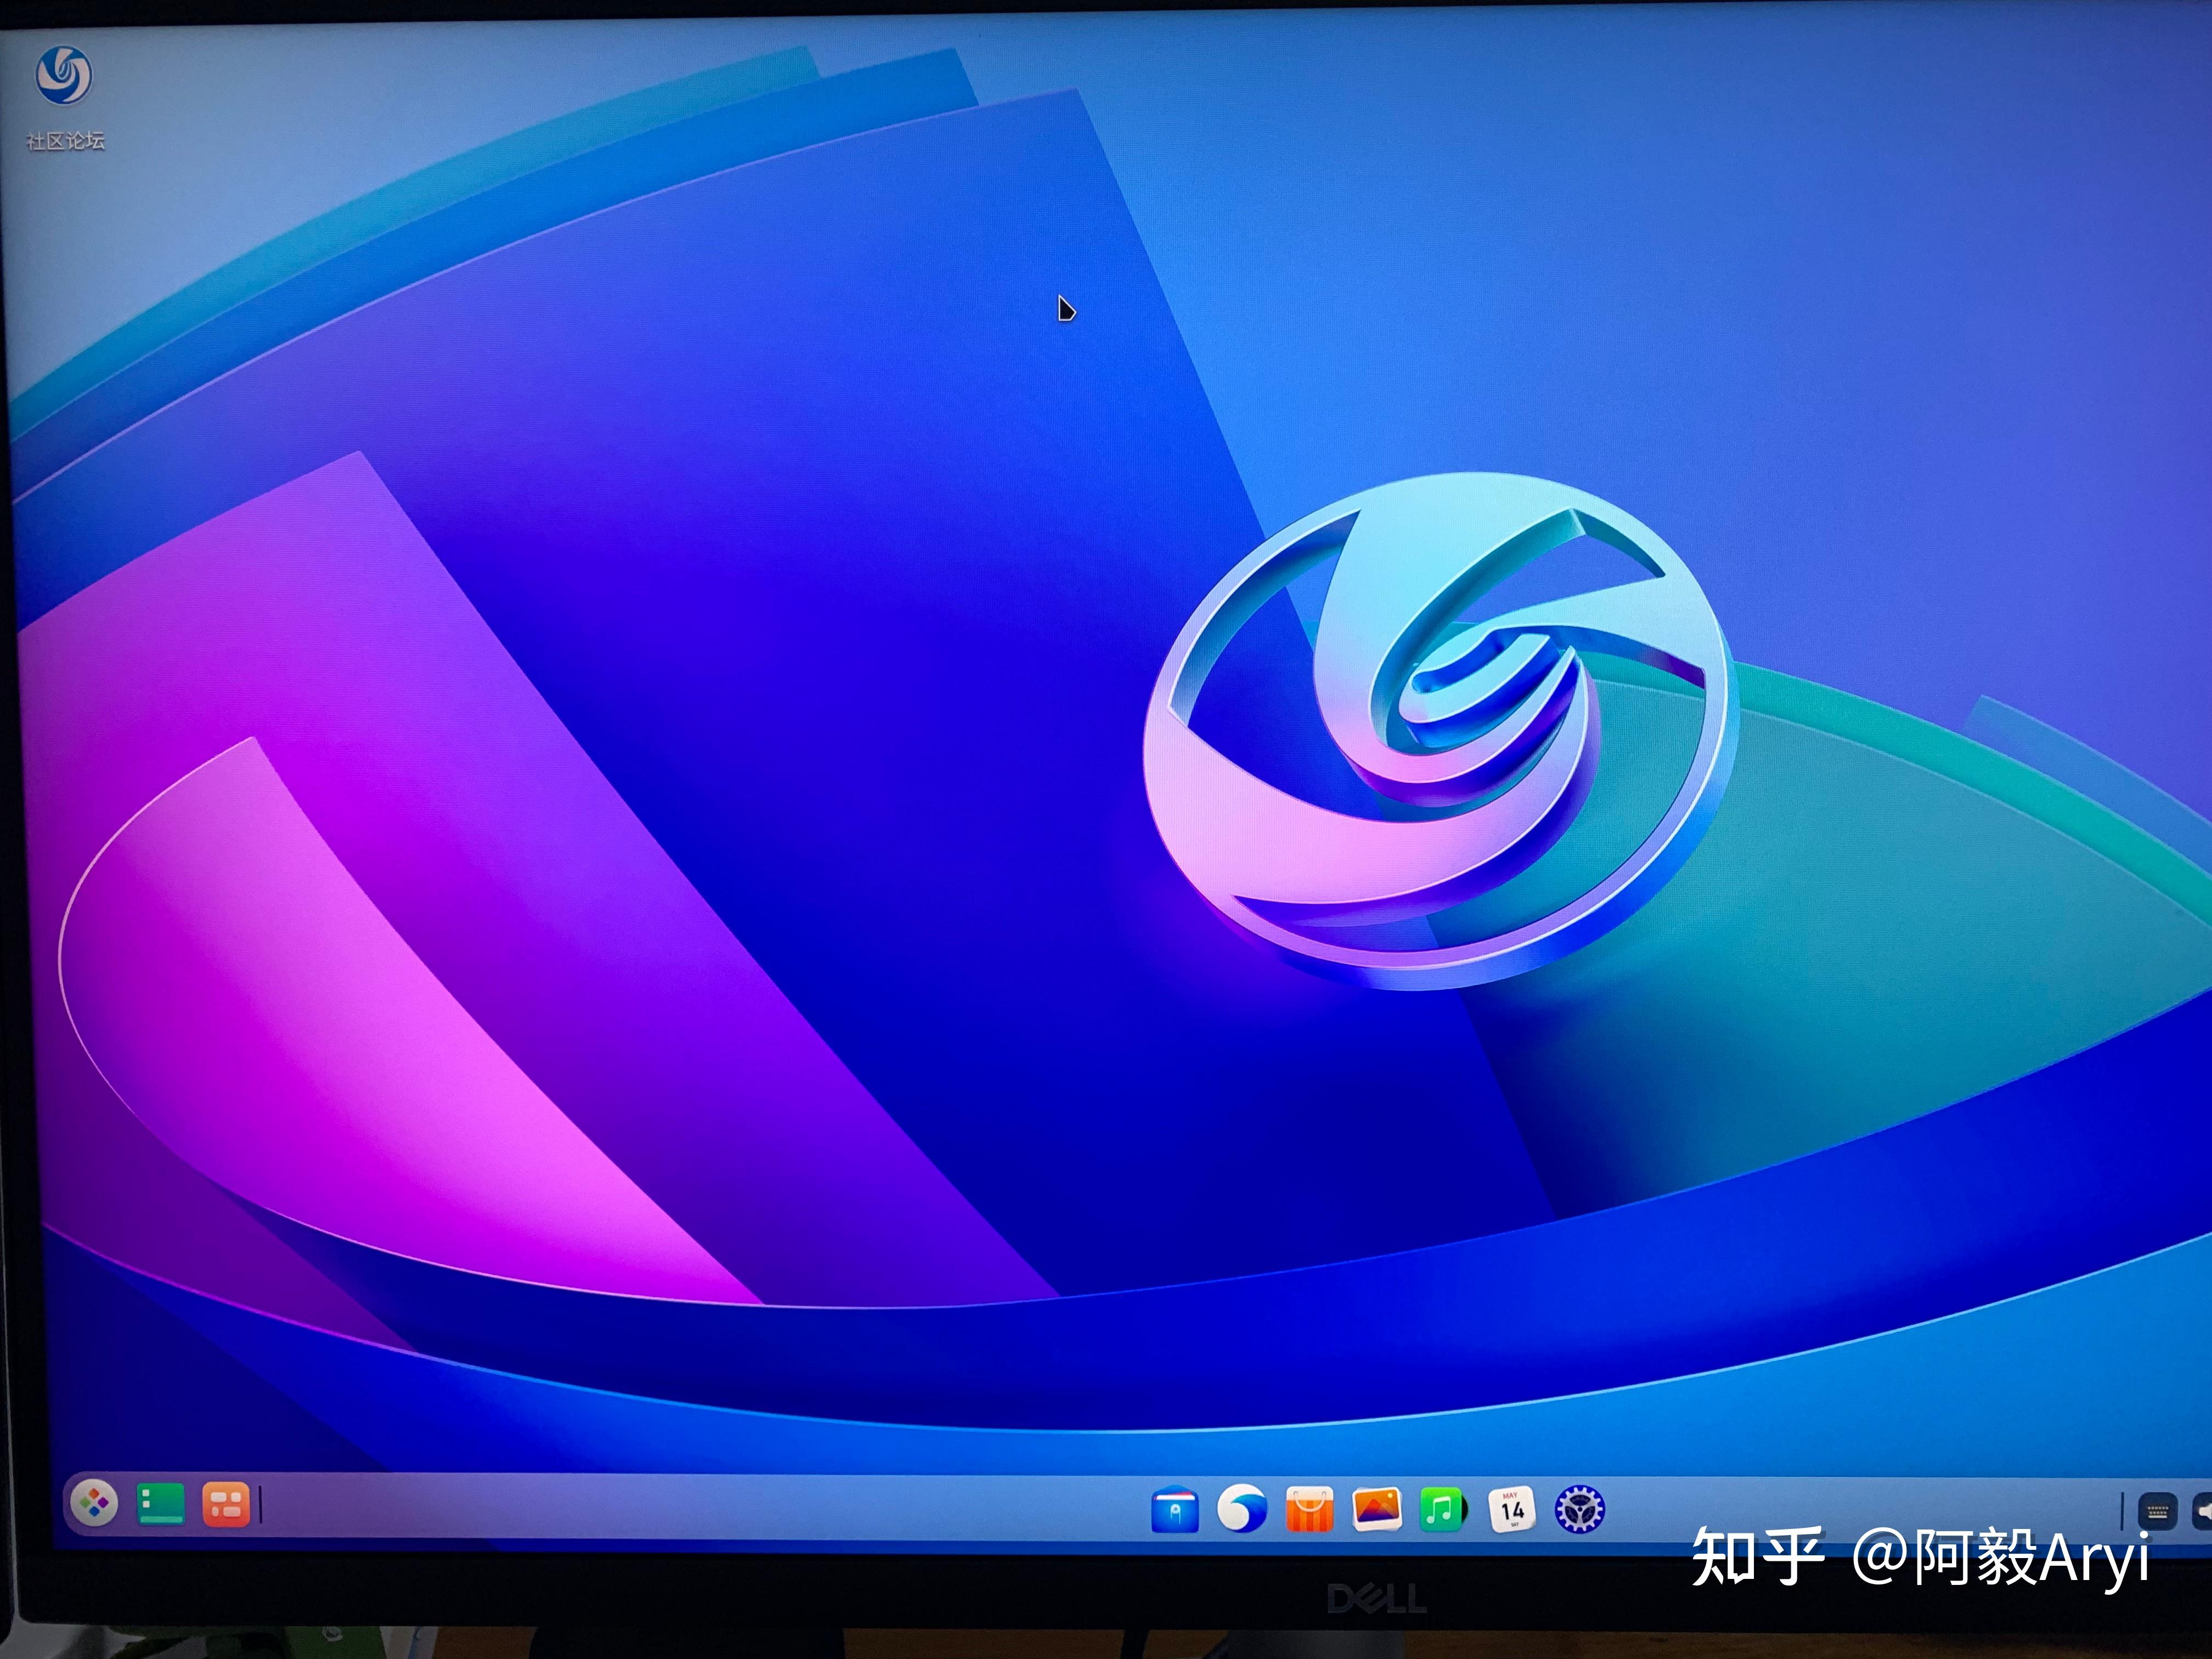Image resolution: width=2212 pixels, height=1659 pixels.
Task: Click the green Show Desktop dock icon
Action: click(161, 1503)
